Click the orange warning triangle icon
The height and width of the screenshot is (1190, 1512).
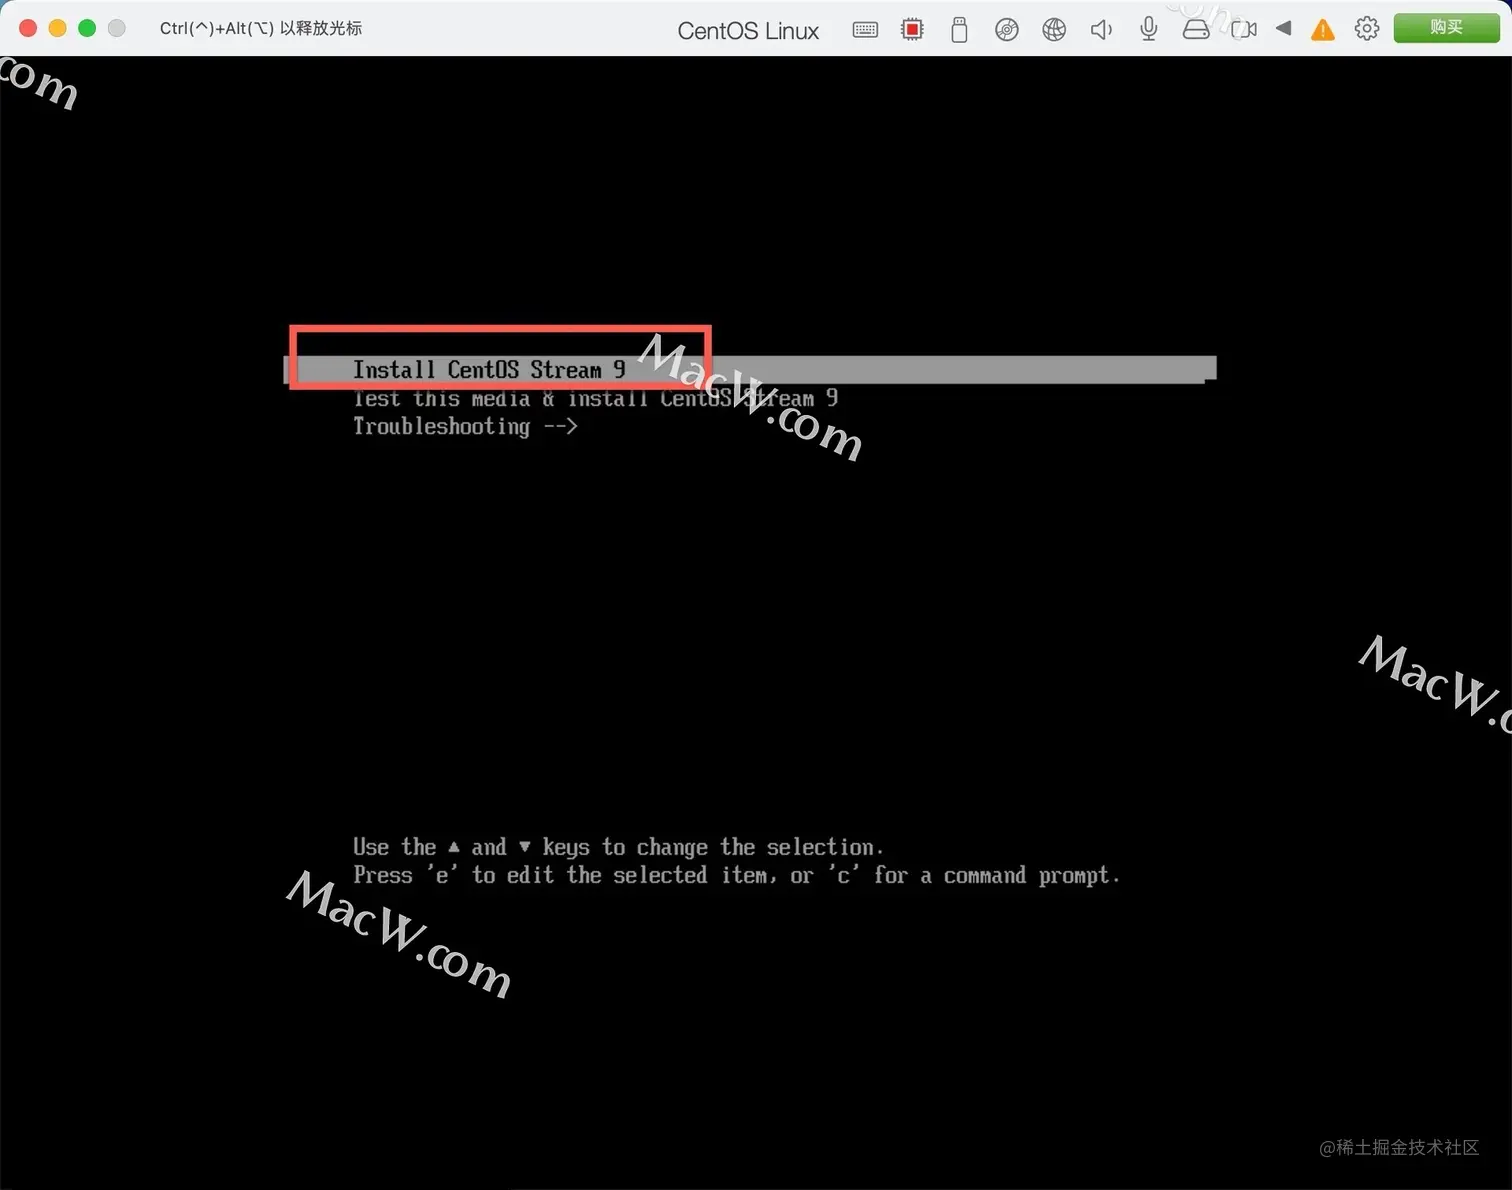tap(1323, 30)
